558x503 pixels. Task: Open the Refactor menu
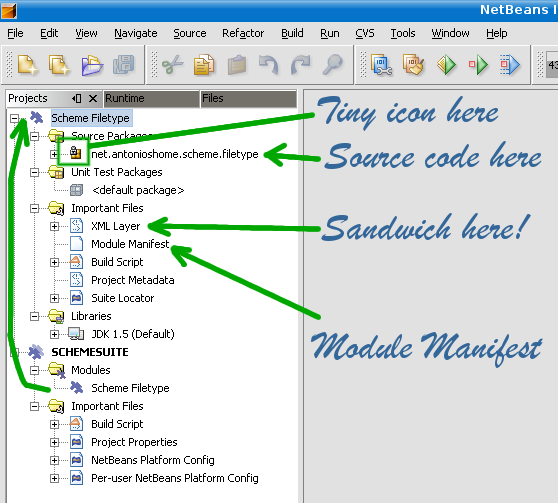[x=243, y=33]
